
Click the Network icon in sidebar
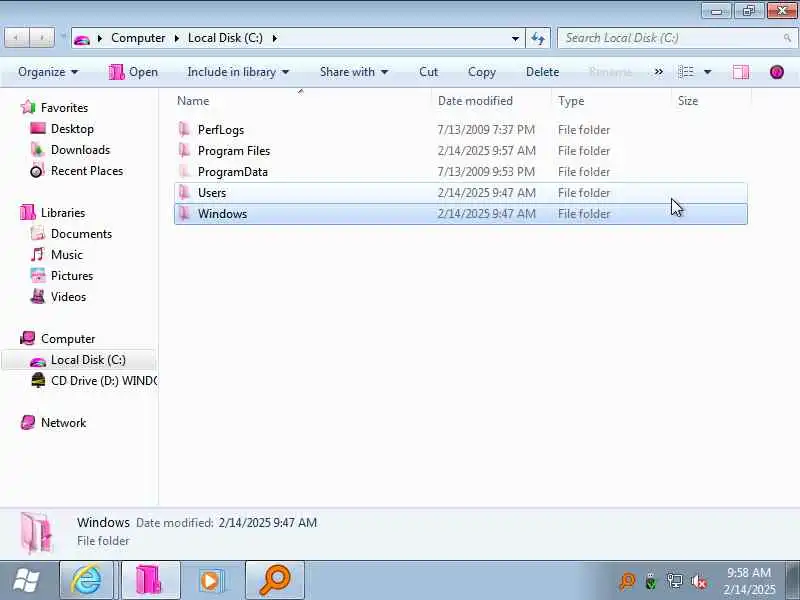[28, 422]
